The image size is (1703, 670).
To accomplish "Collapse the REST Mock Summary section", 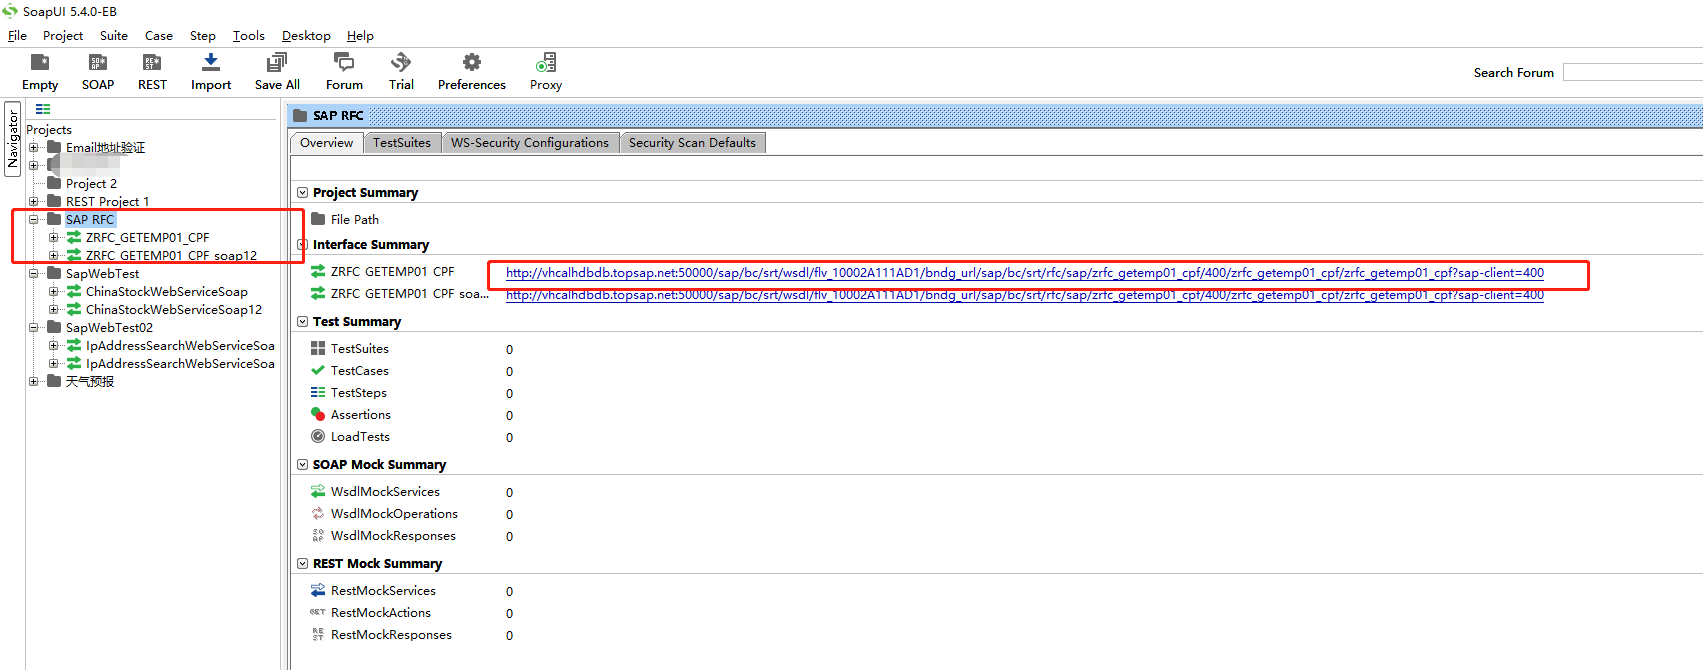I will [x=303, y=563].
